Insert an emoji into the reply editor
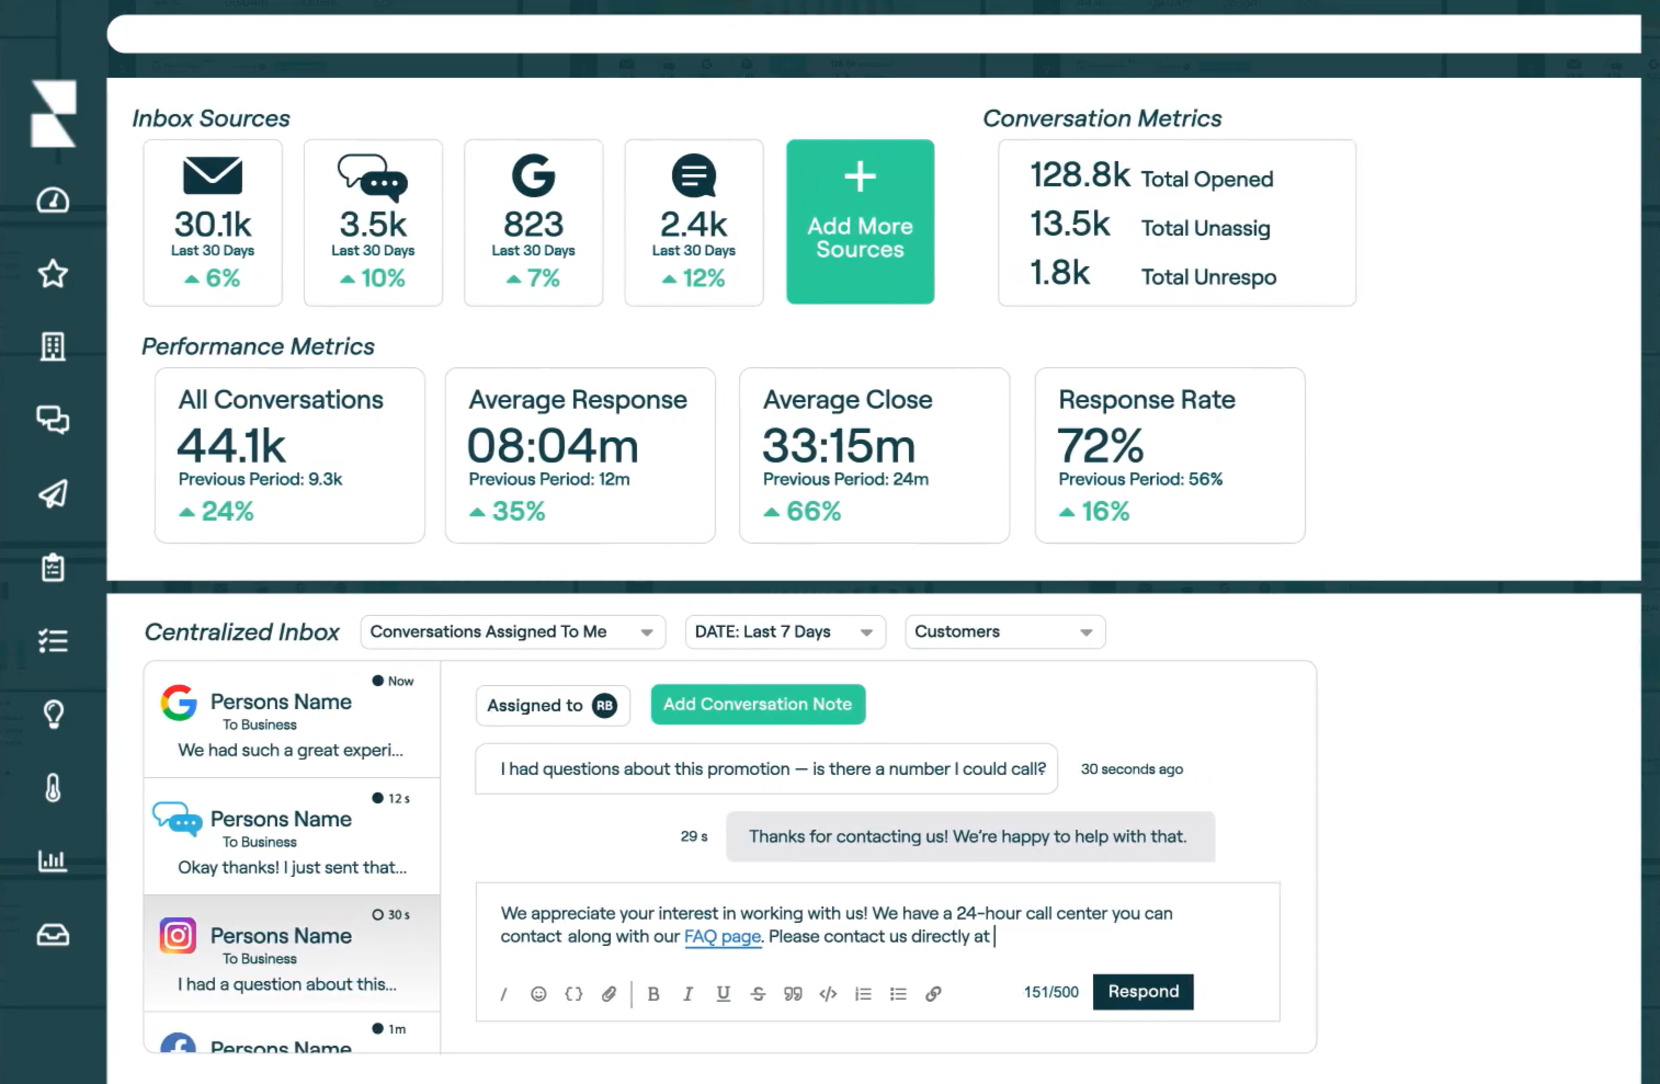Image resolution: width=1660 pixels, height=1084 pixels. (x=539, y=994)
